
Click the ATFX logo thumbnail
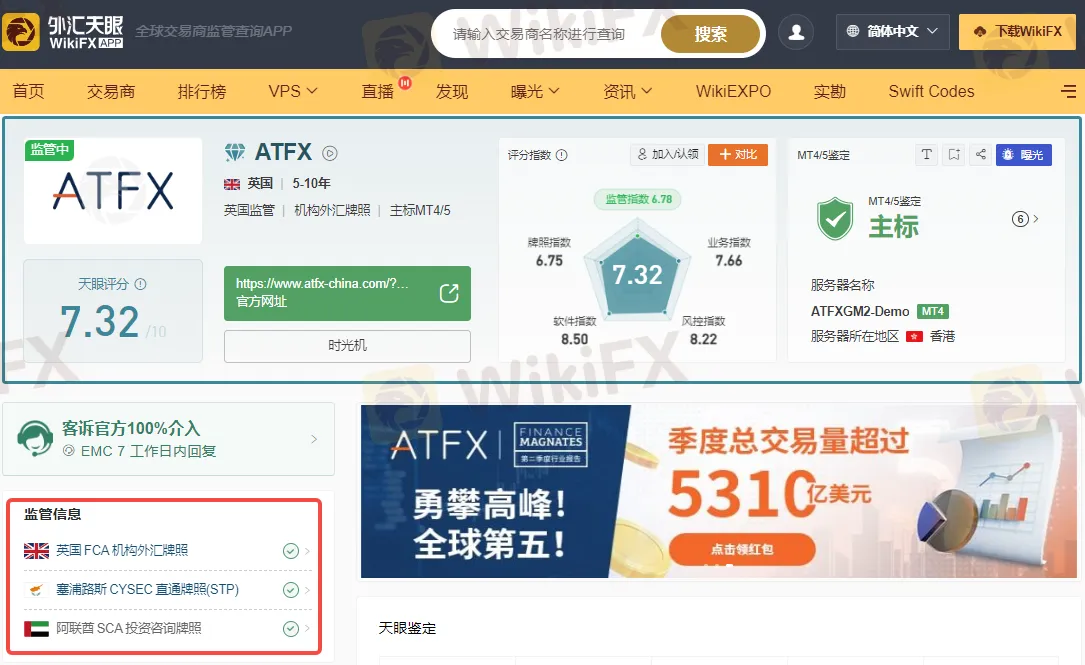pyautogui.click(x=113, y=190)
